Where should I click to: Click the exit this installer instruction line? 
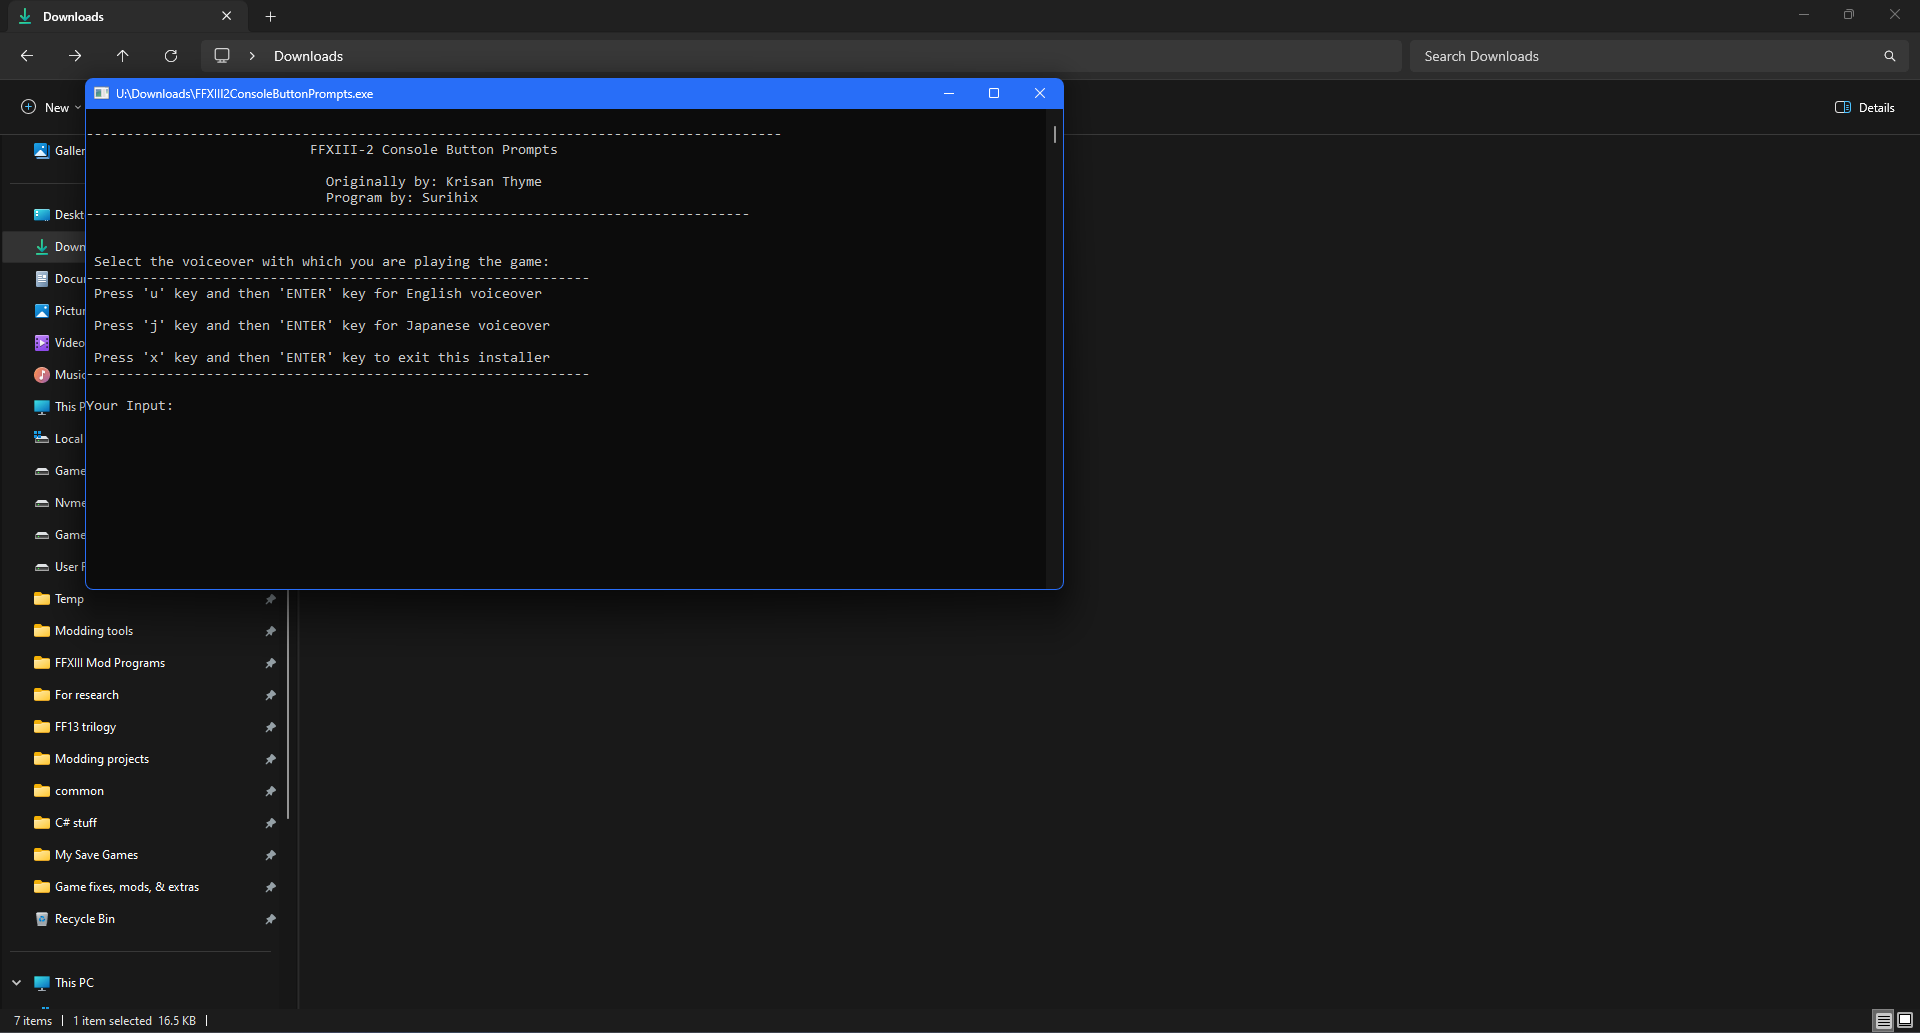(x=322, y=358)
